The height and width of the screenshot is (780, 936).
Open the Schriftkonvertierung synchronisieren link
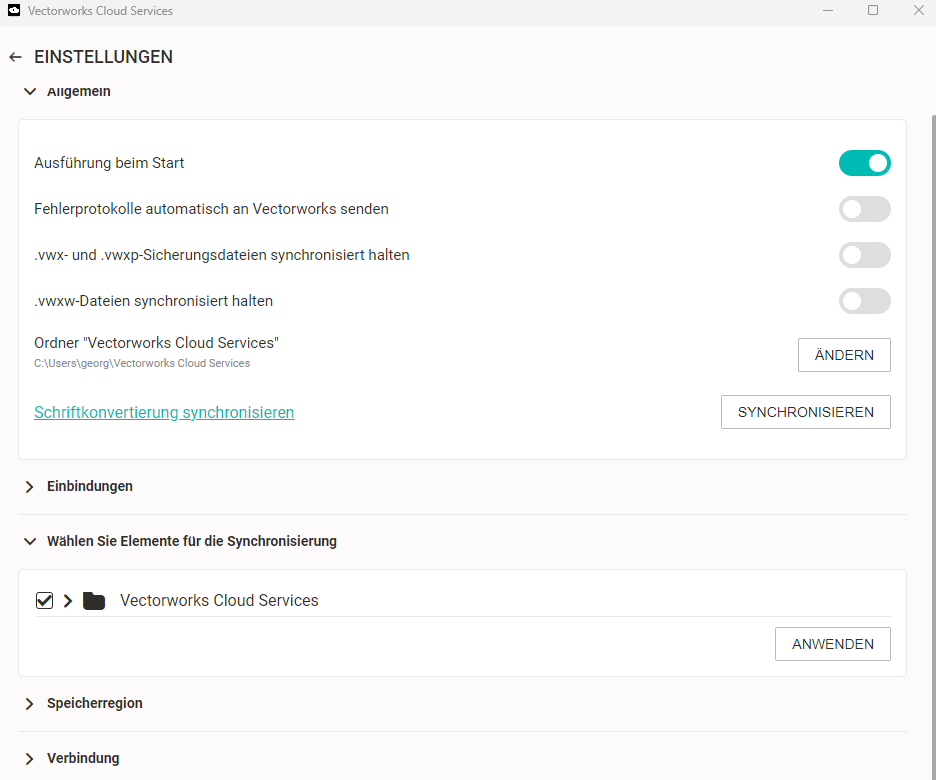[x=164, y=412]
